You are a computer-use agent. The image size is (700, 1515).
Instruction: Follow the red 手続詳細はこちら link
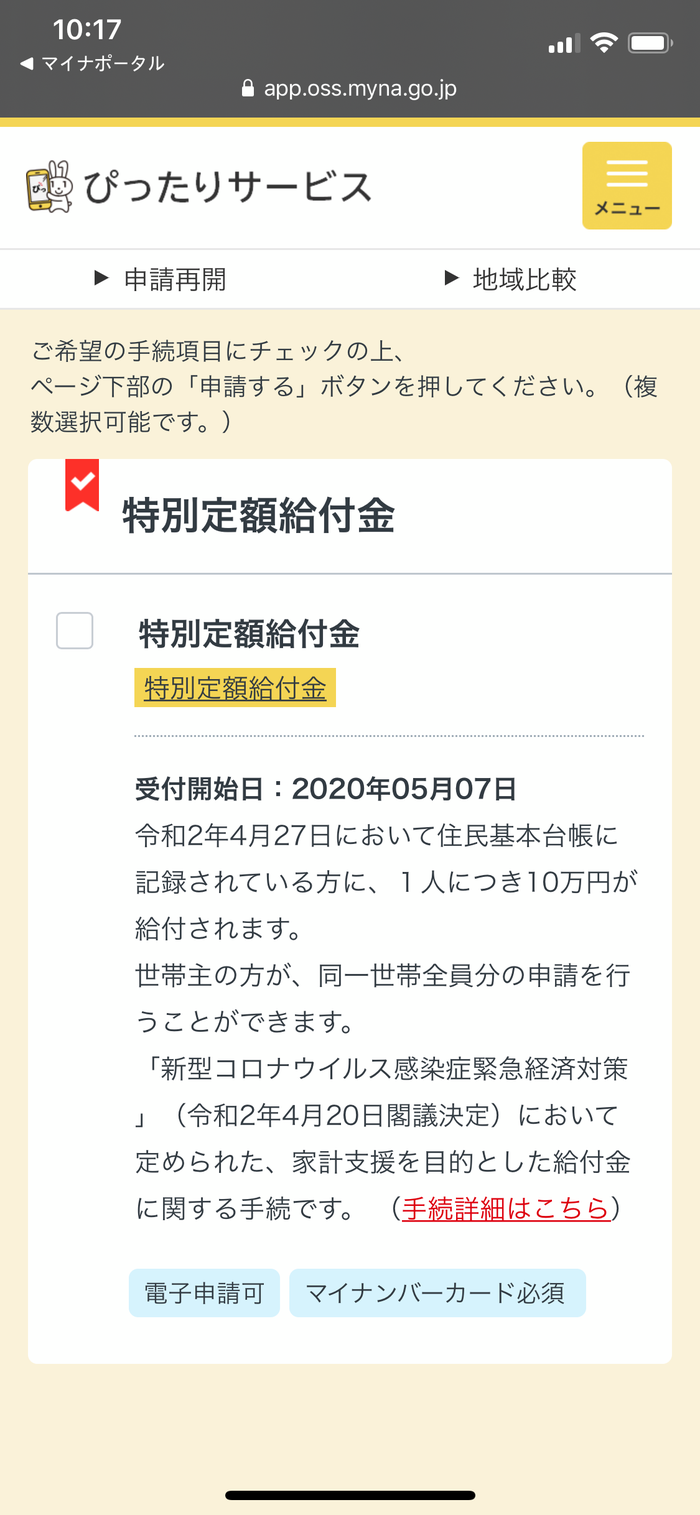tap(505, 1208)
